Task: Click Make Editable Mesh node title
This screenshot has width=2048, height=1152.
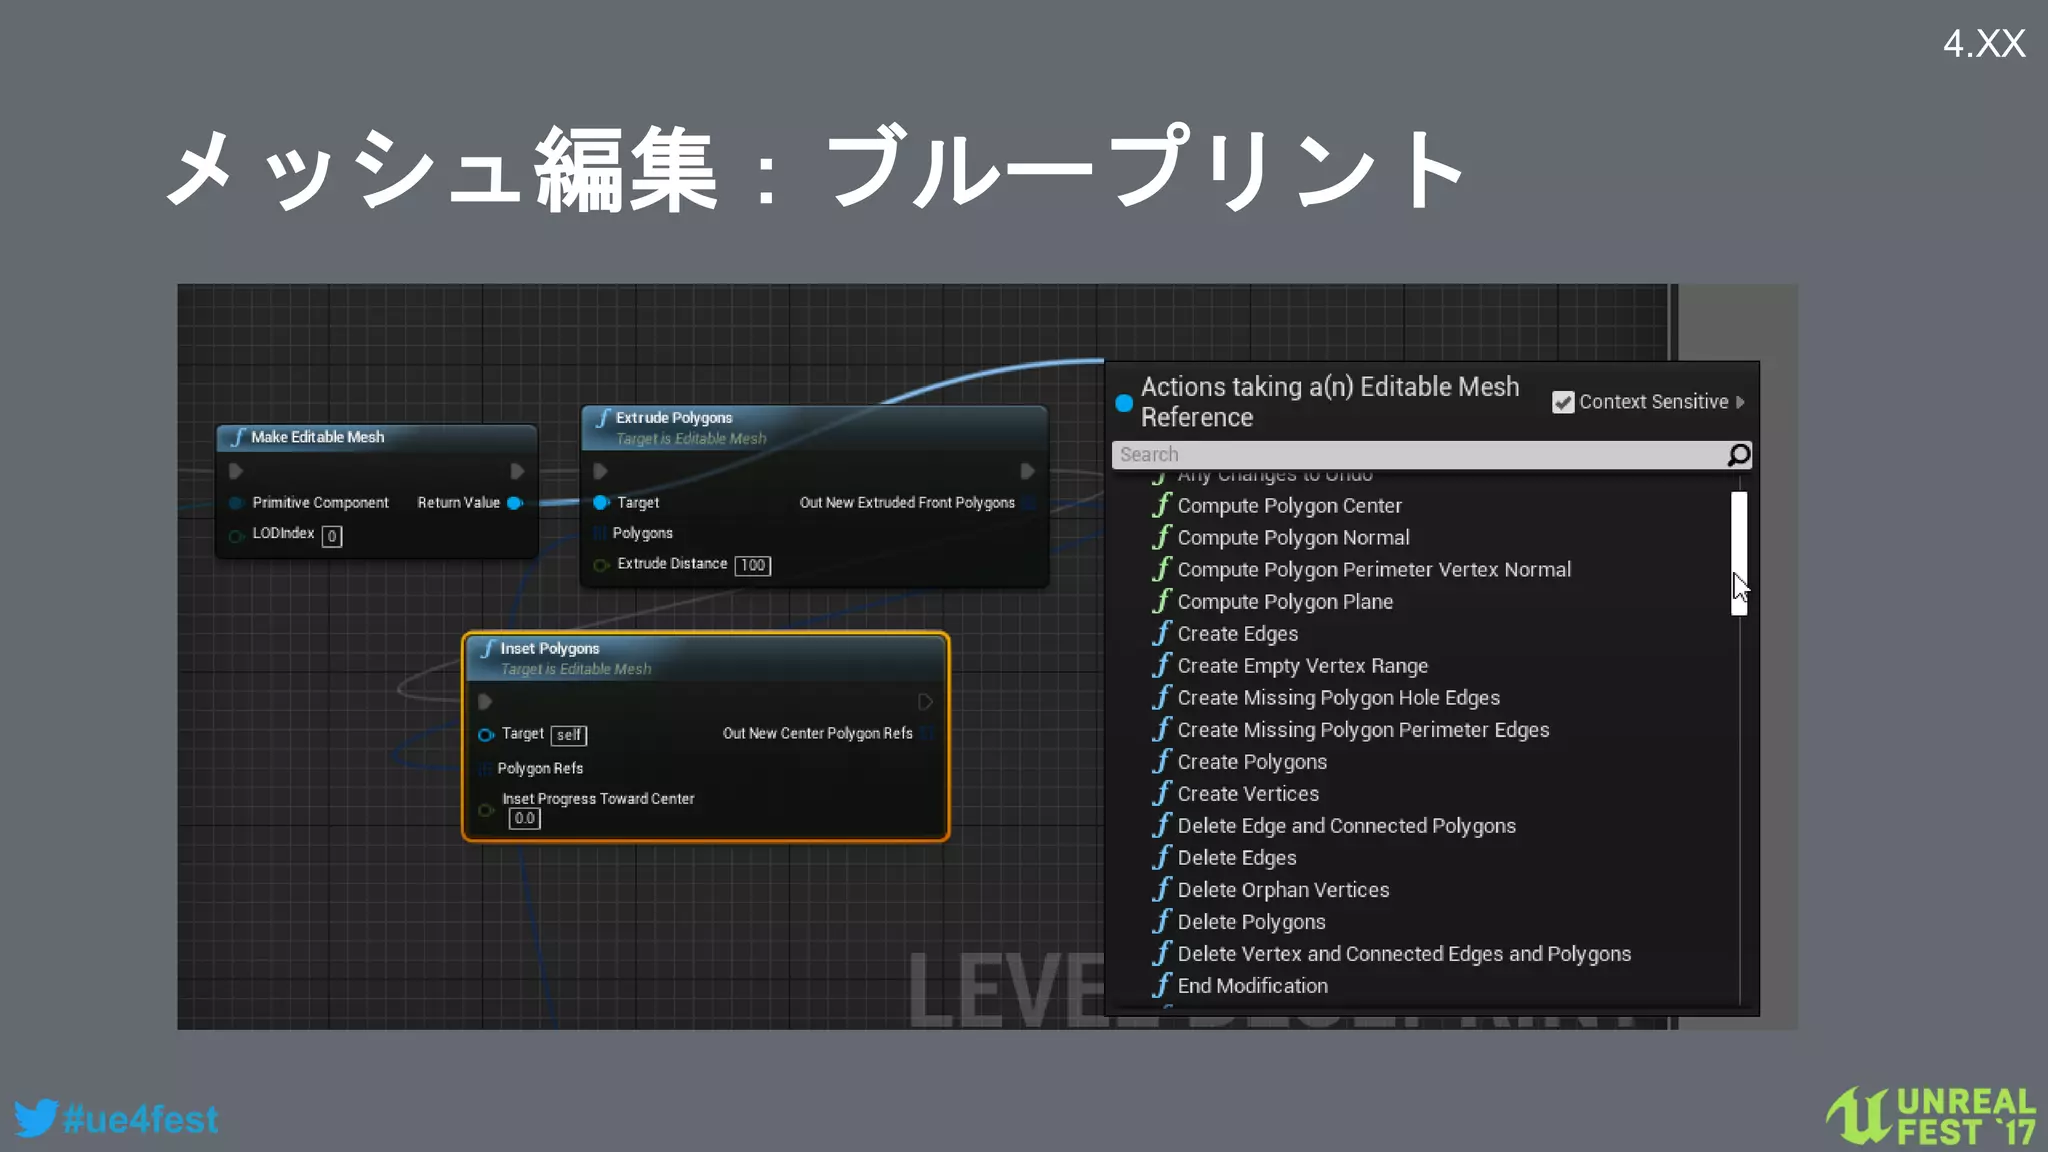Action: tap(317, 437)
